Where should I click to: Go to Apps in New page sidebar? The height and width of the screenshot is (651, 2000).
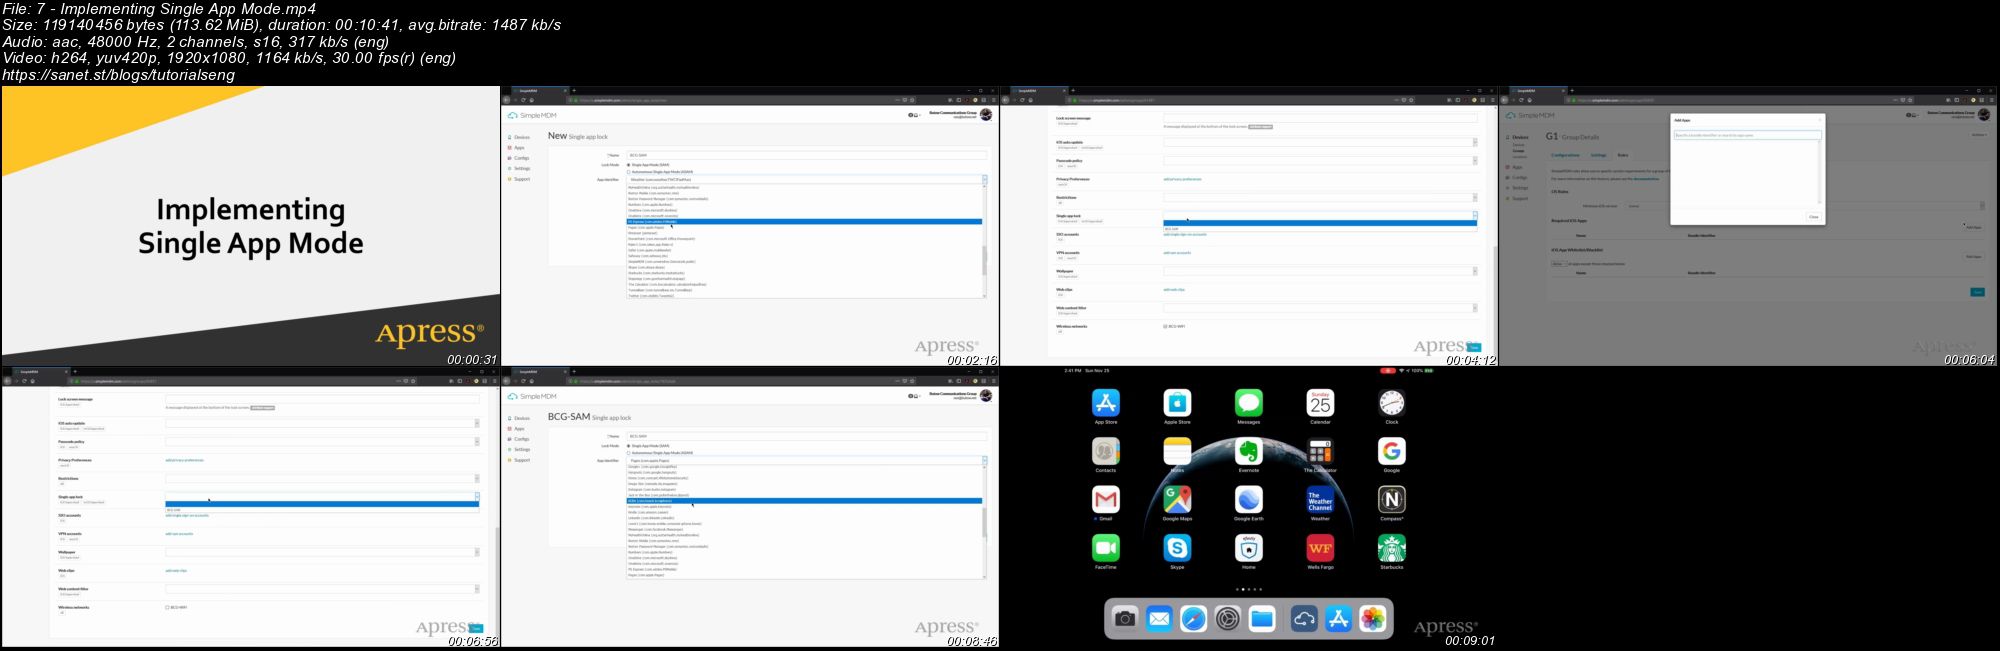click(x=516, y=148)
